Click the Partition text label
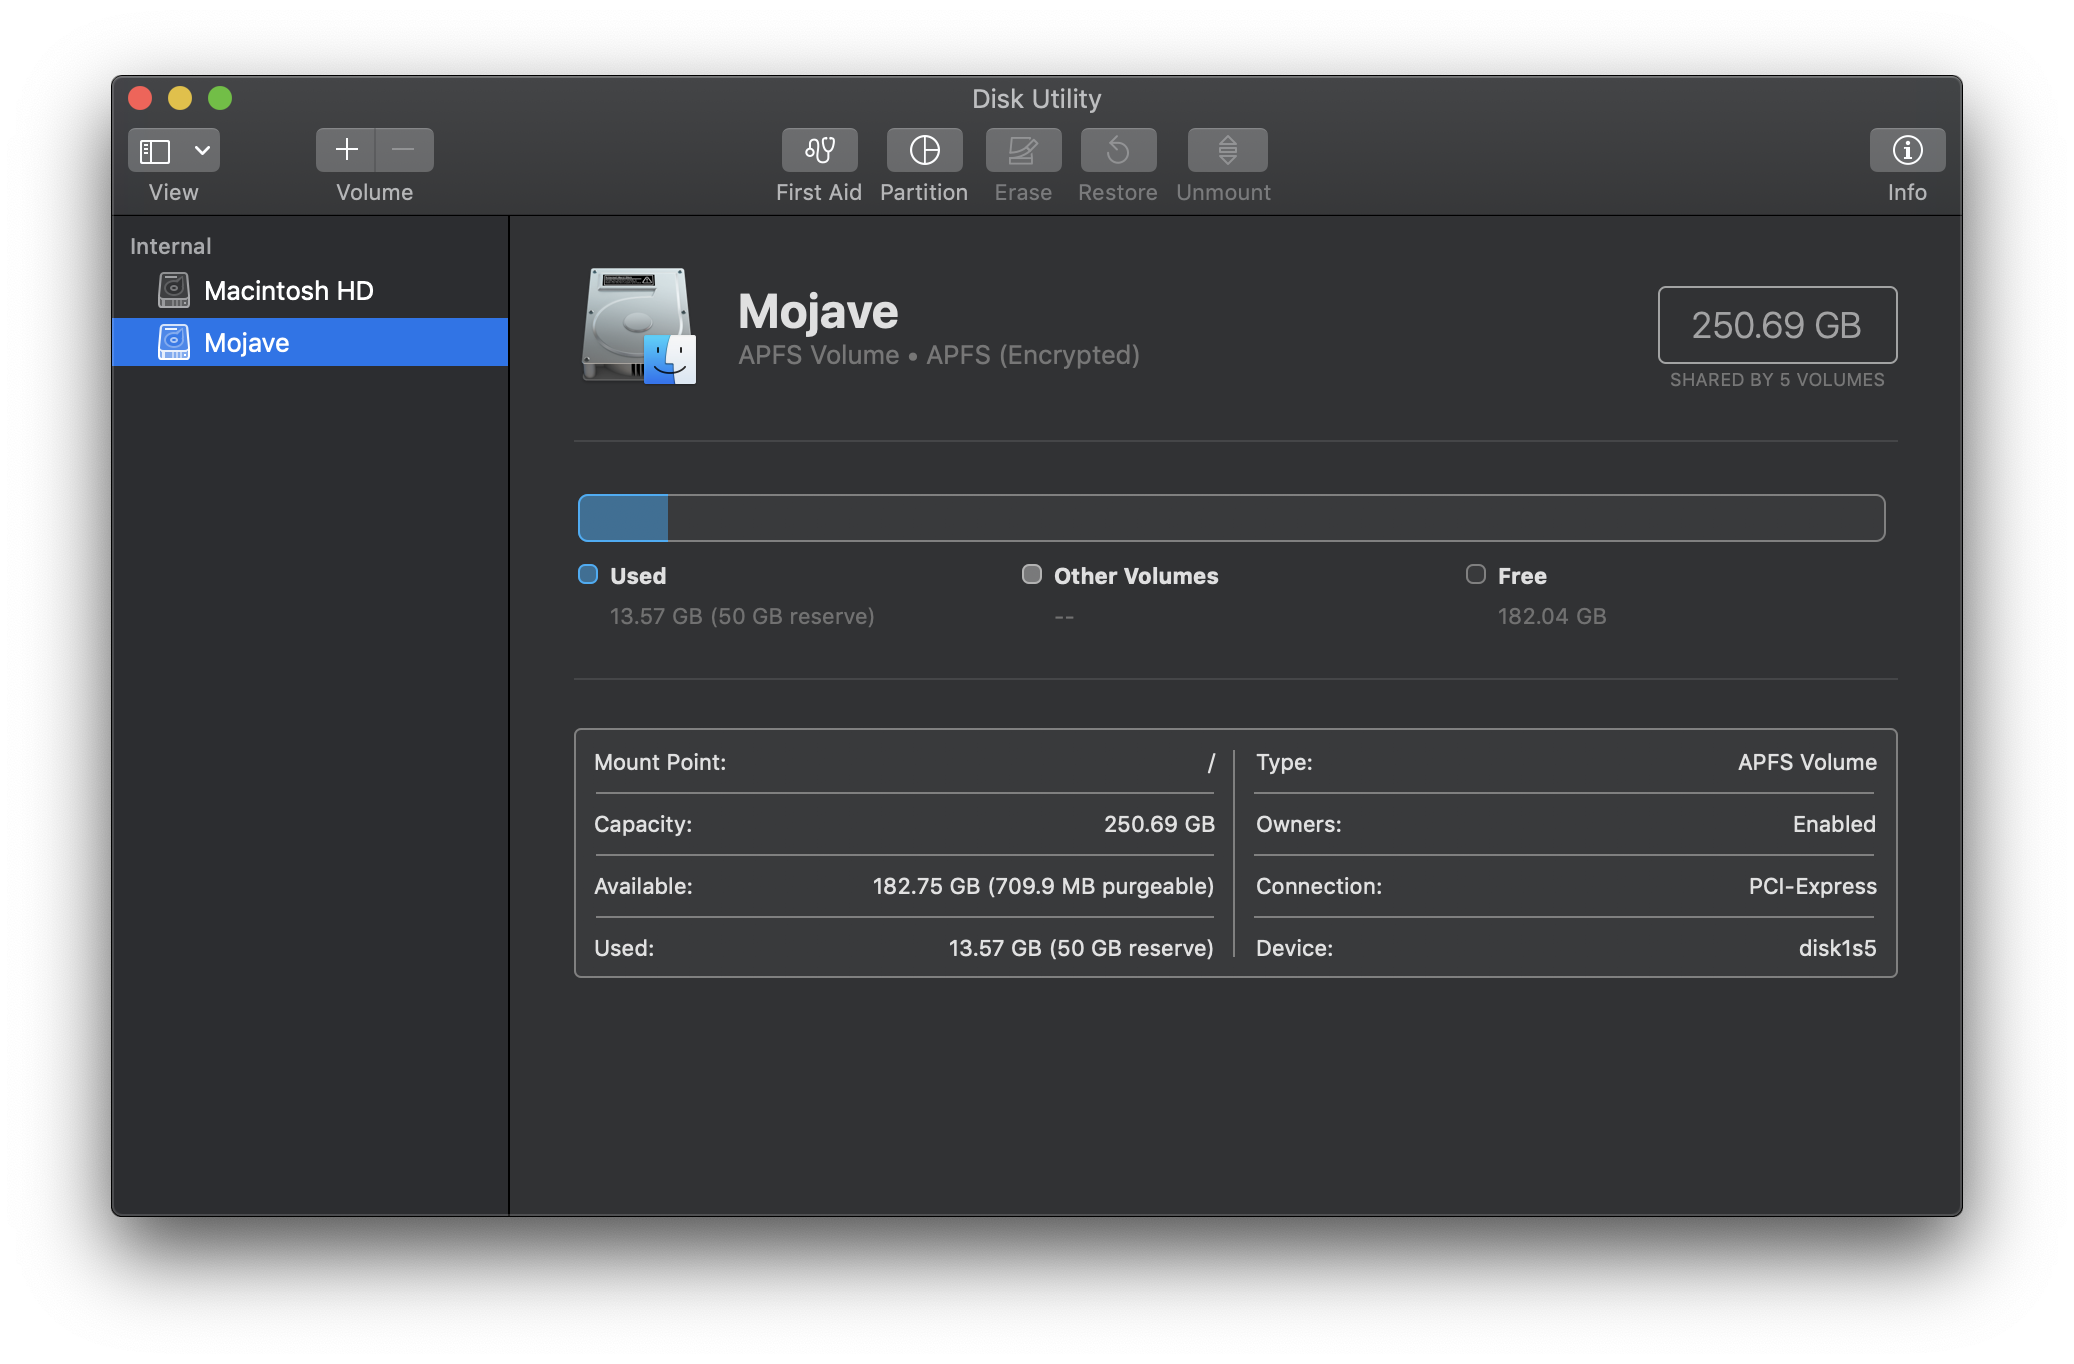Screen dimensions: 2074x1364 (924, 192)
